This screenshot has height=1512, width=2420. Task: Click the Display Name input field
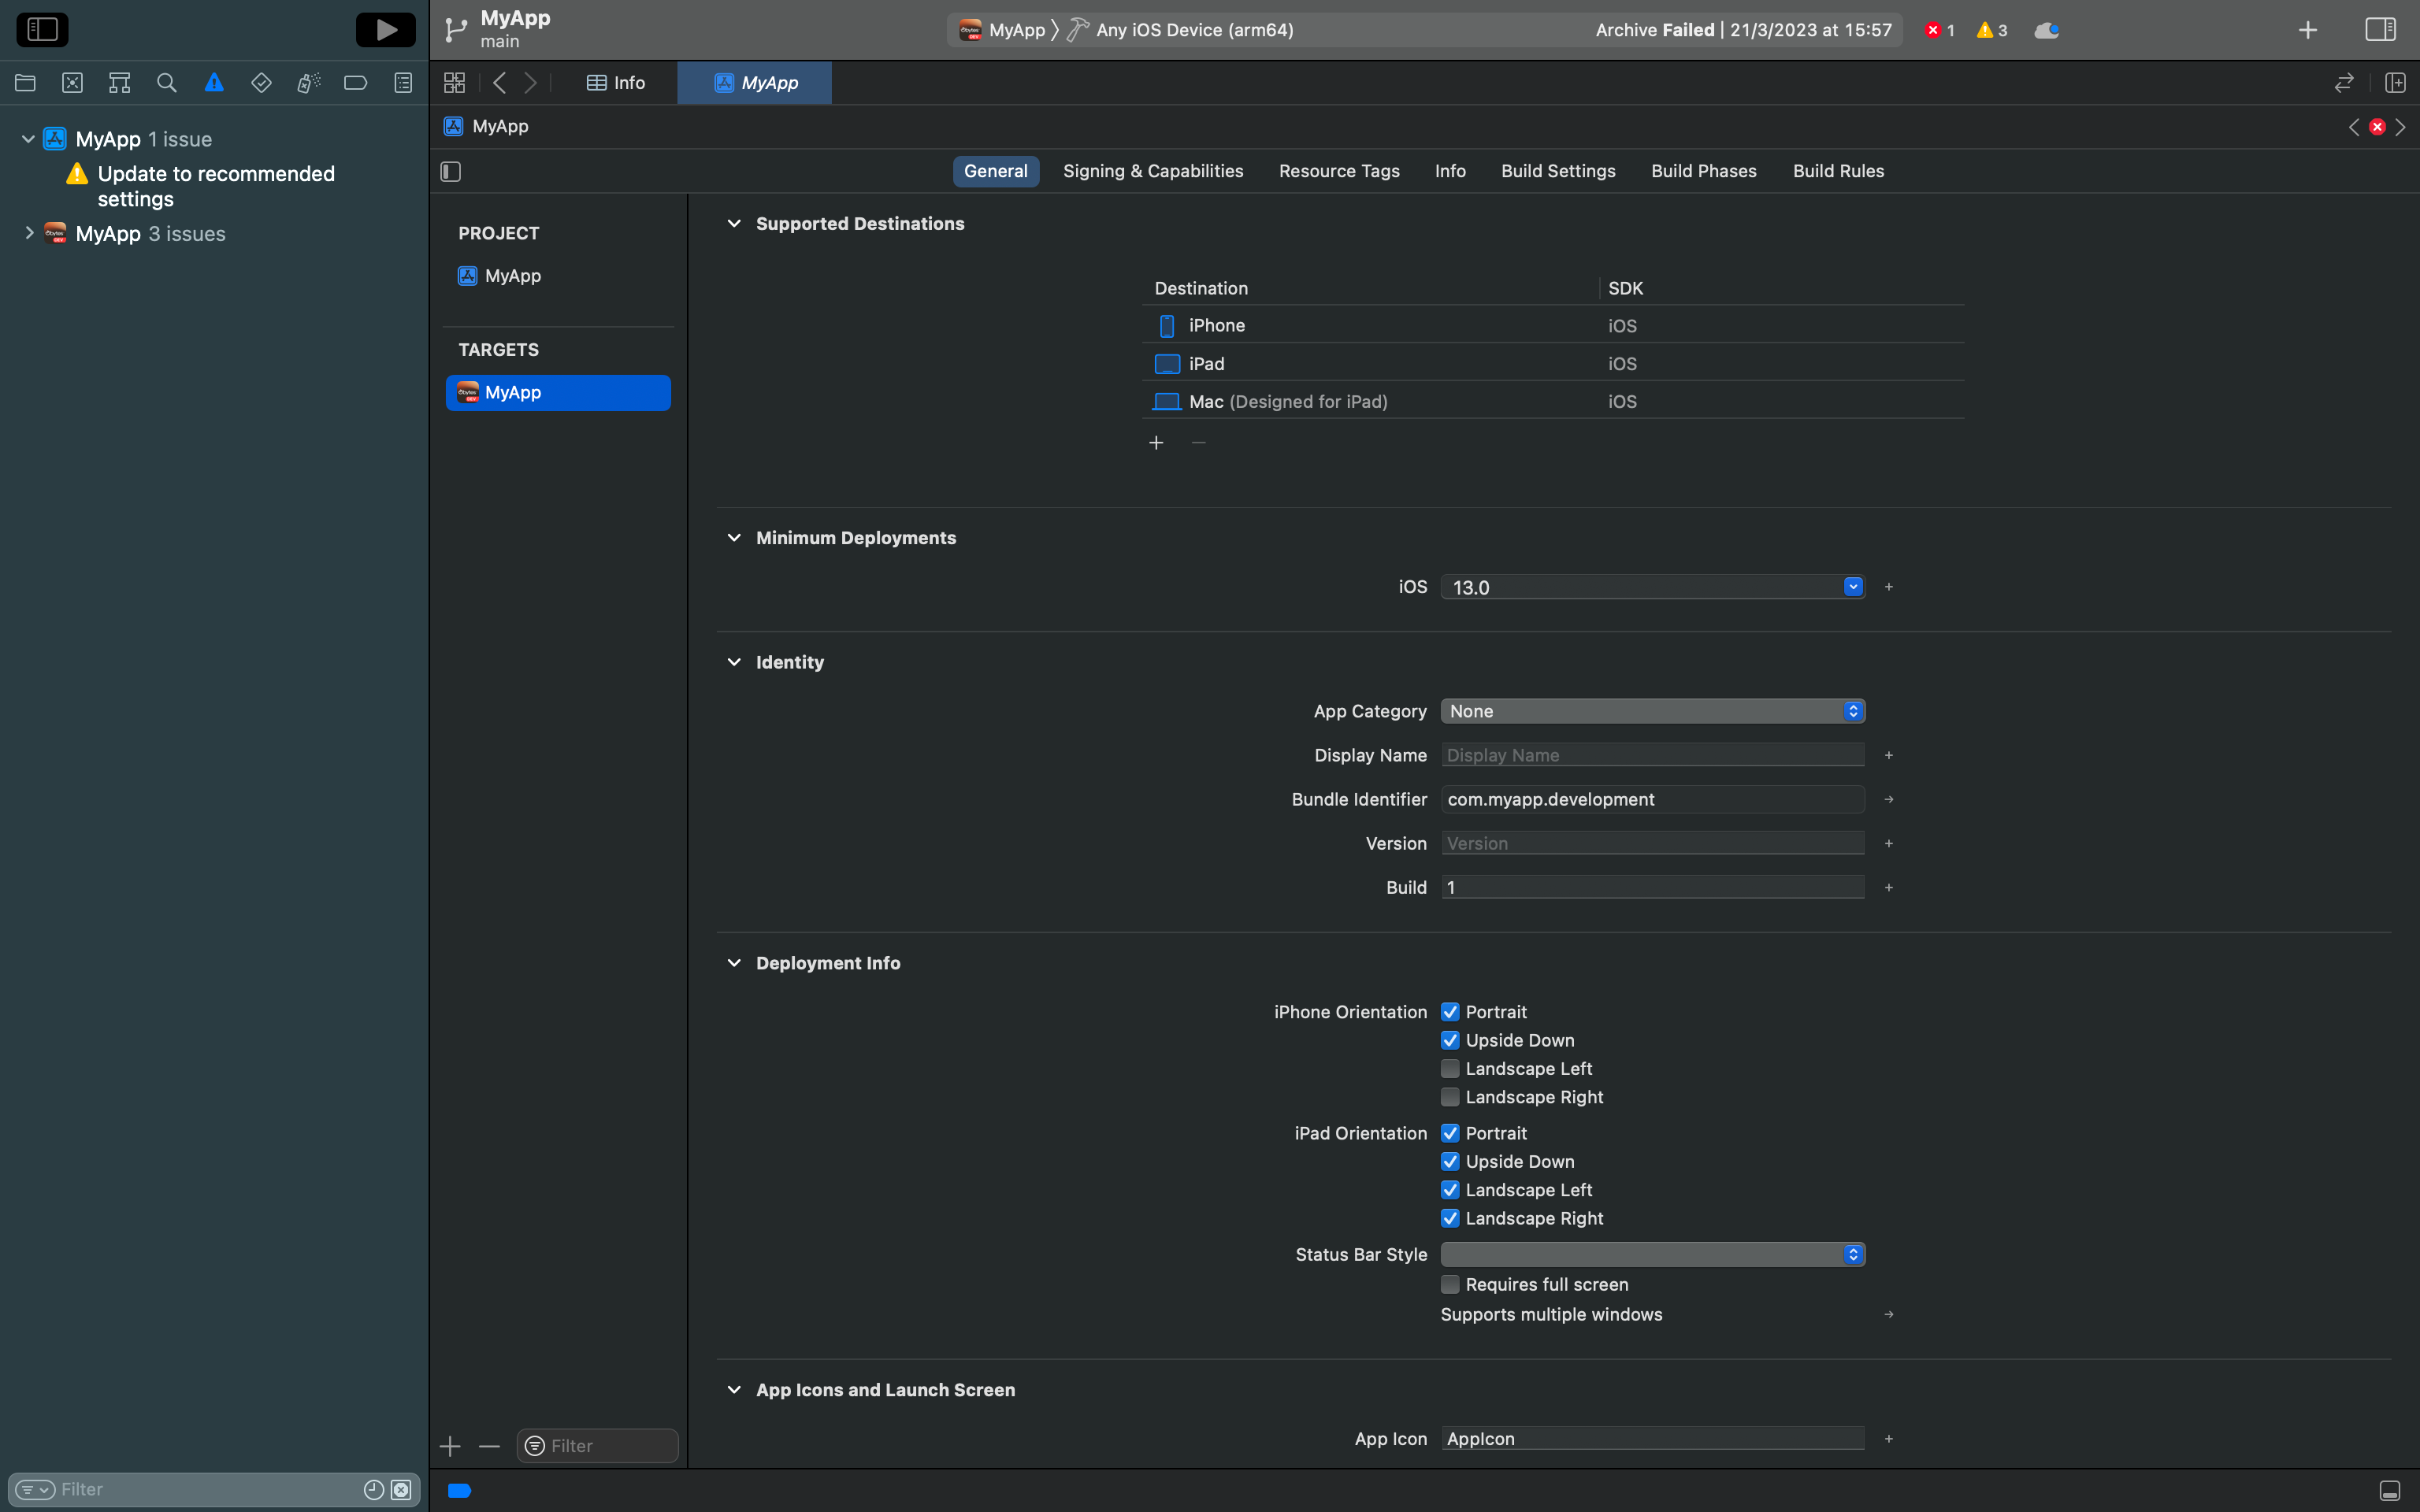click(1653, 755)
